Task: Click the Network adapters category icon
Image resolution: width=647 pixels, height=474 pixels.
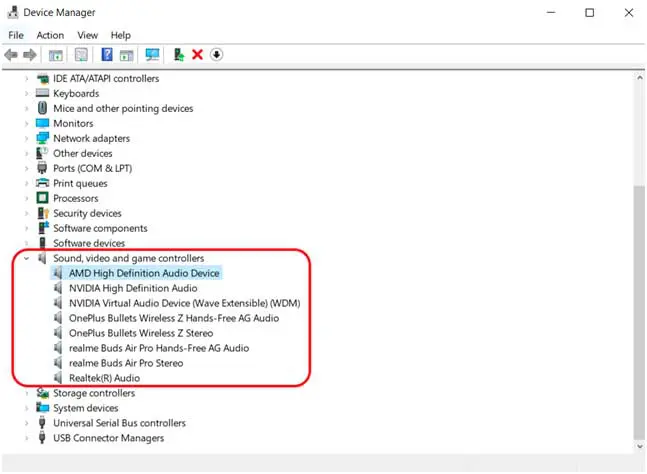Action: (42, 138)
